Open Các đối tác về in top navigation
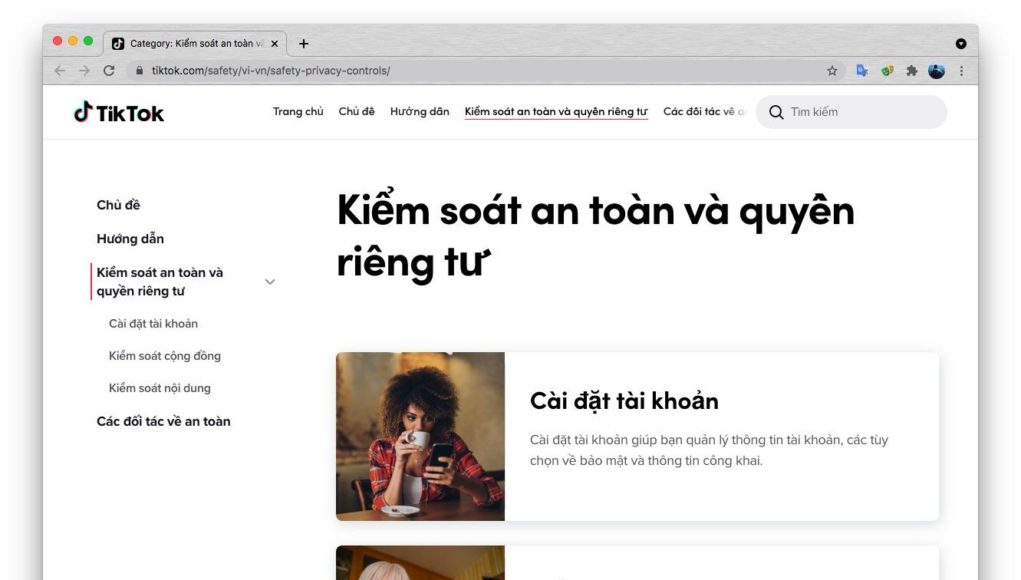This screenshot has width=1021, height=580. click(703, 111)
